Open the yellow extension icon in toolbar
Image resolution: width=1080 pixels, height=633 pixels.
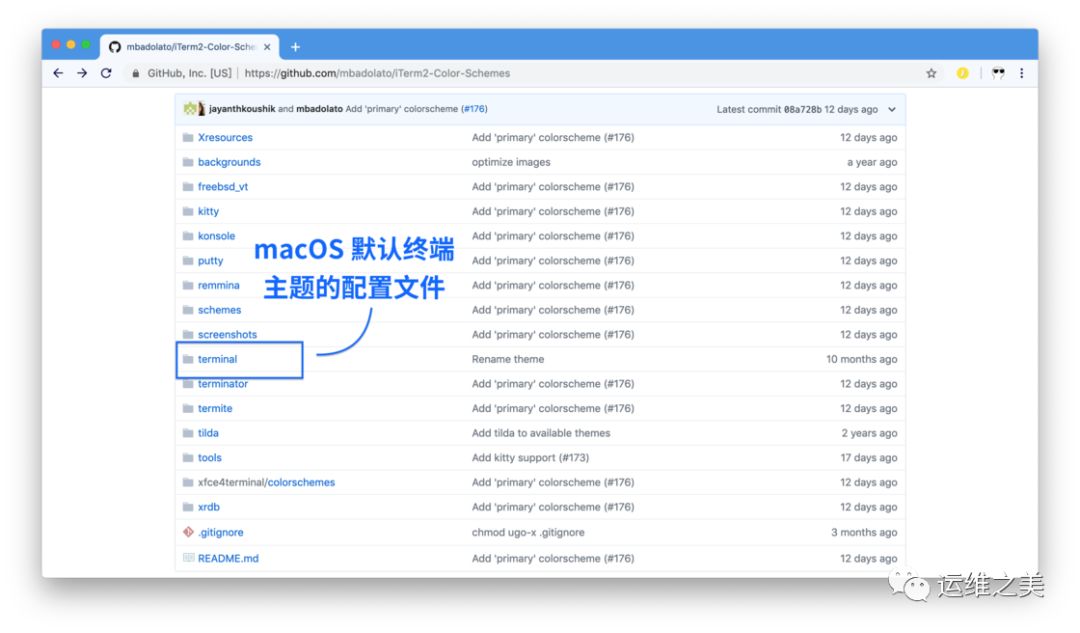pyautogui.click(x=962, y=73)
